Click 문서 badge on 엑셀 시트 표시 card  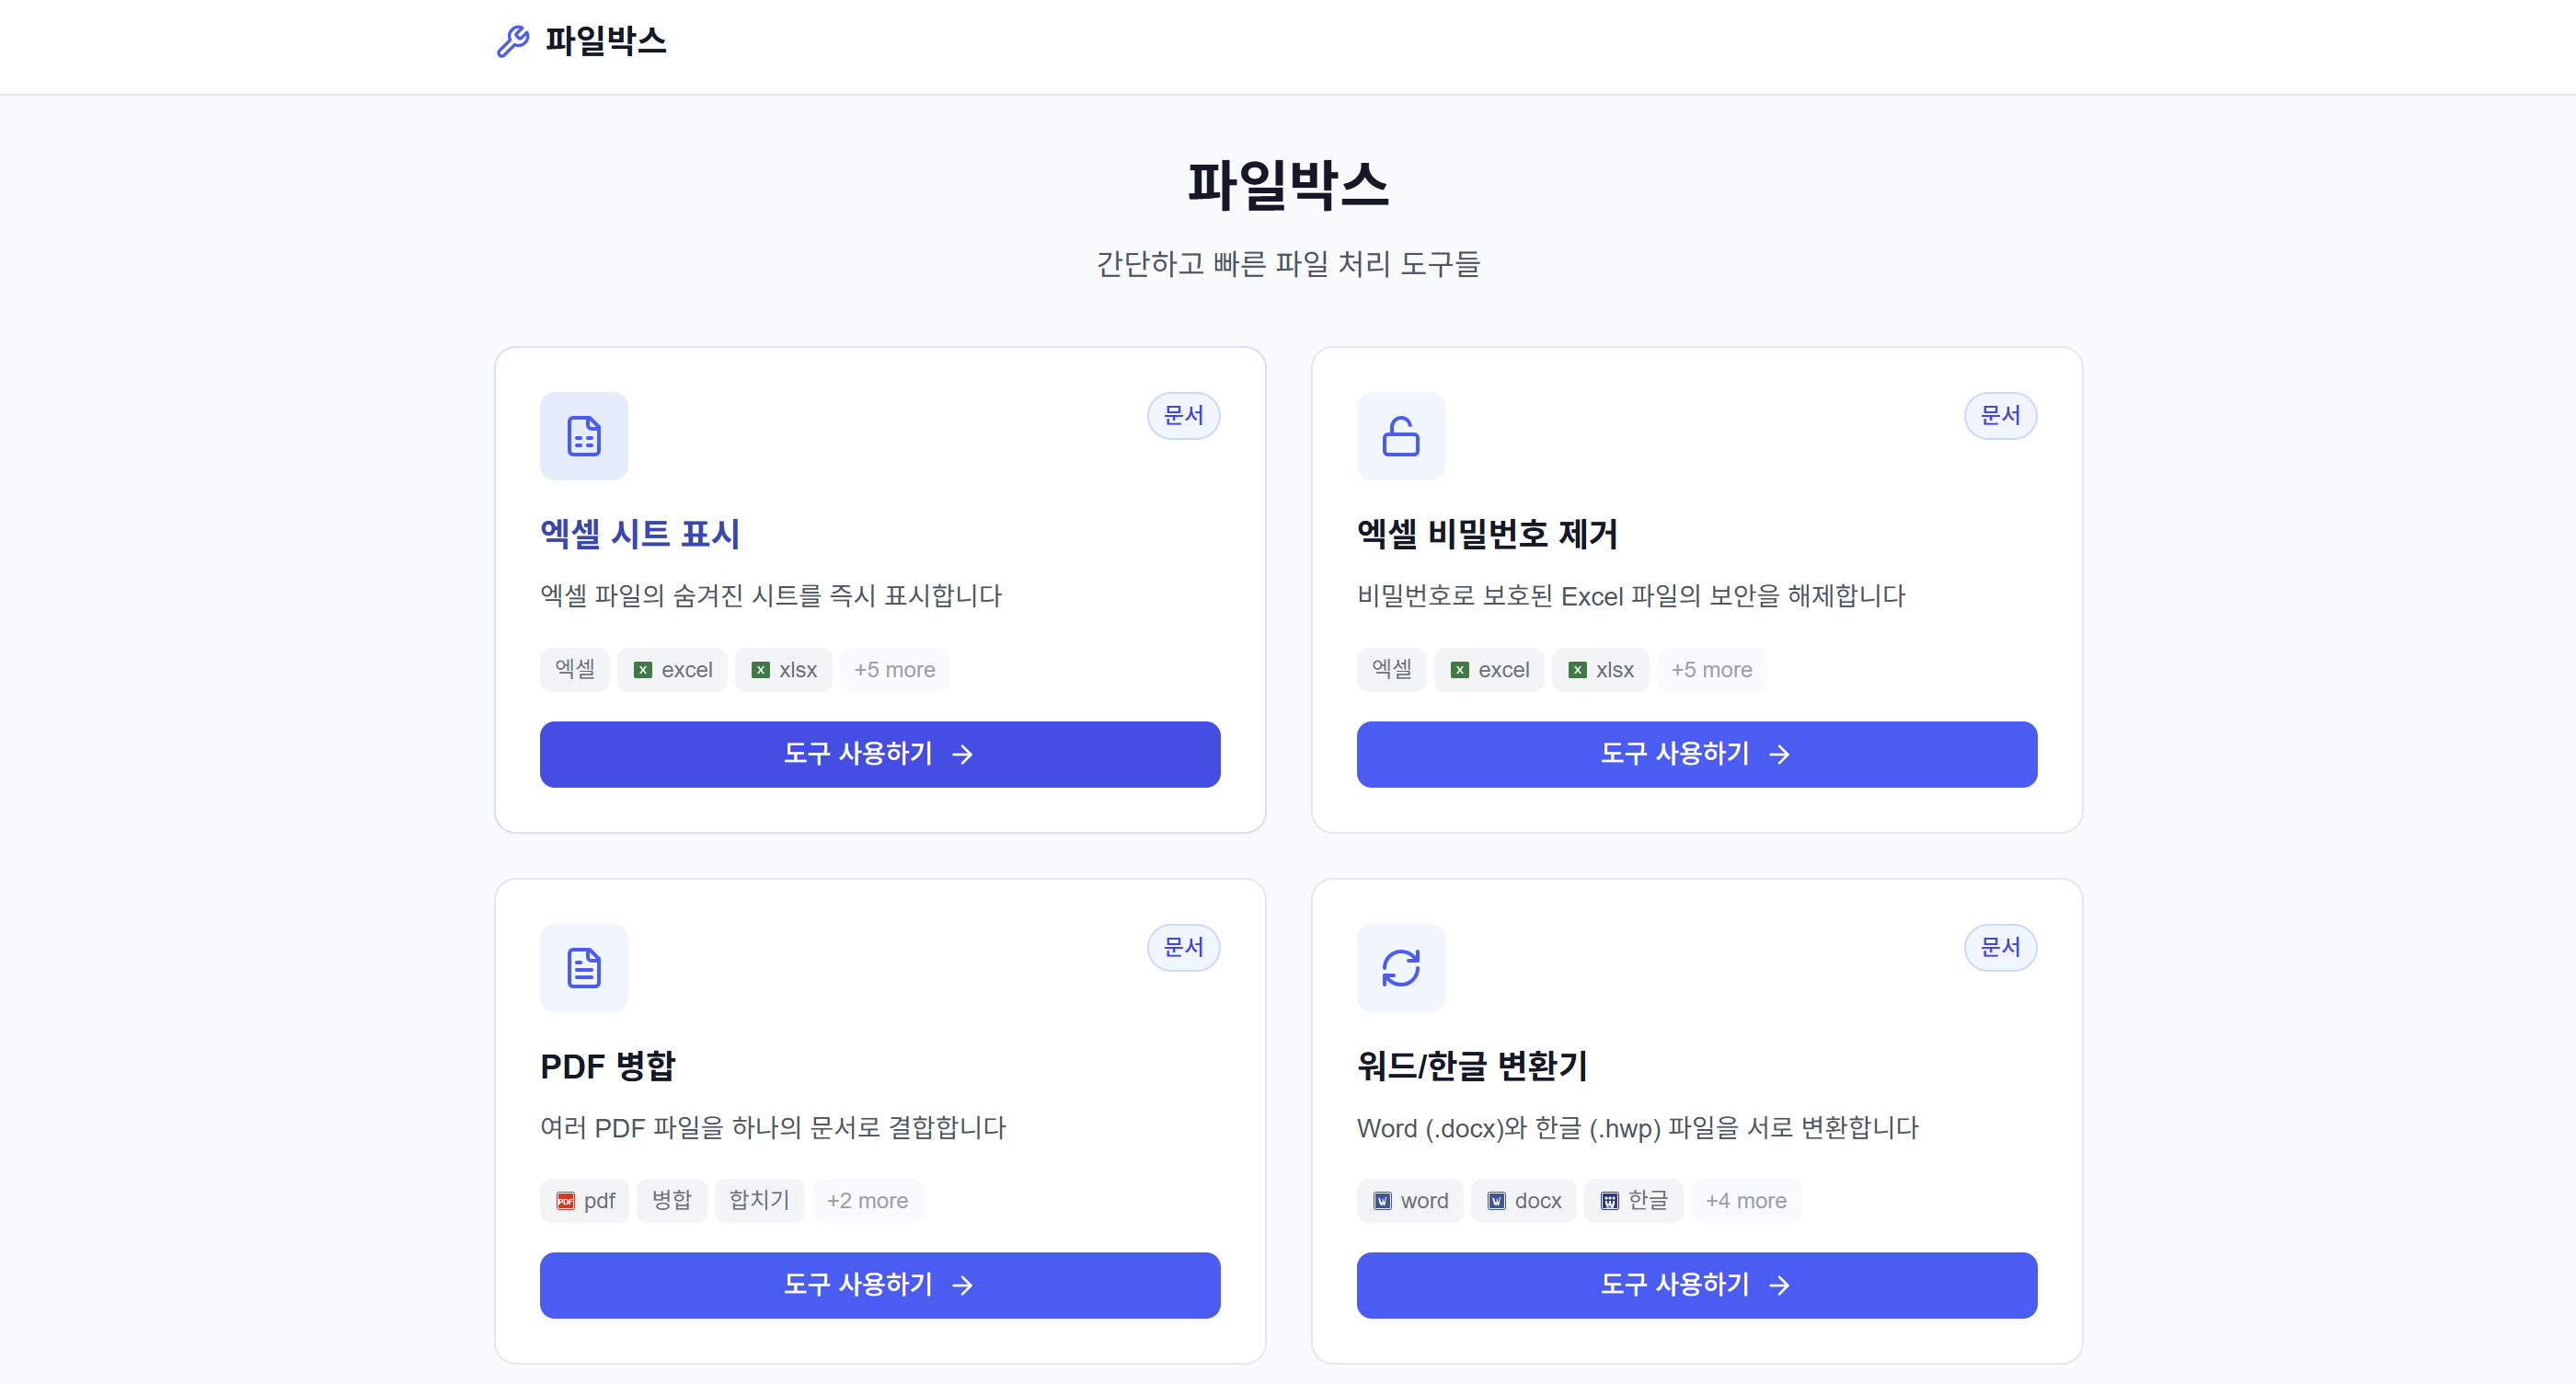1184,416
